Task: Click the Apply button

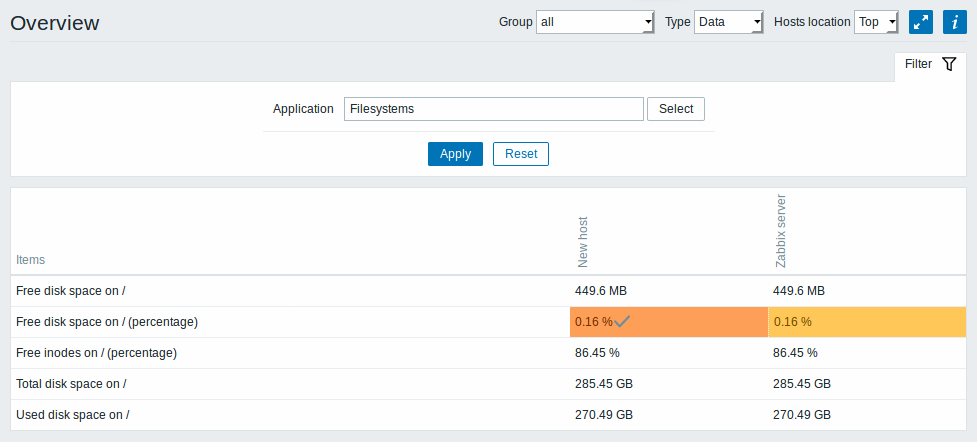Action: click(x=455, y=154)
